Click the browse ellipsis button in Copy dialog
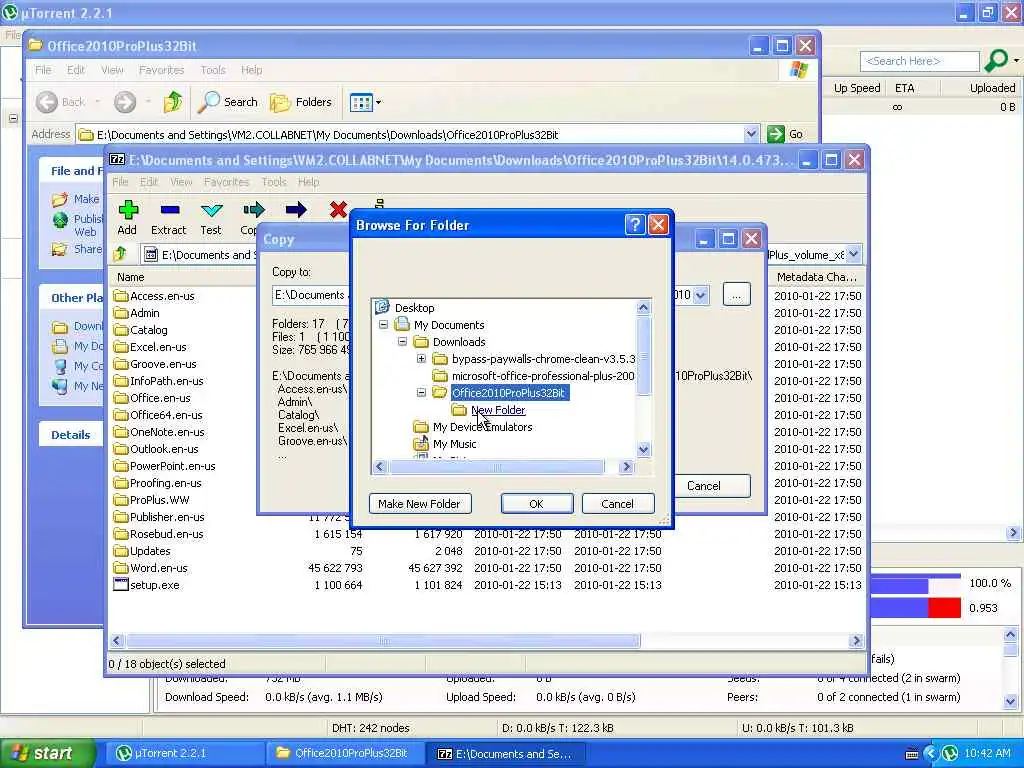 tap(736, 295)
